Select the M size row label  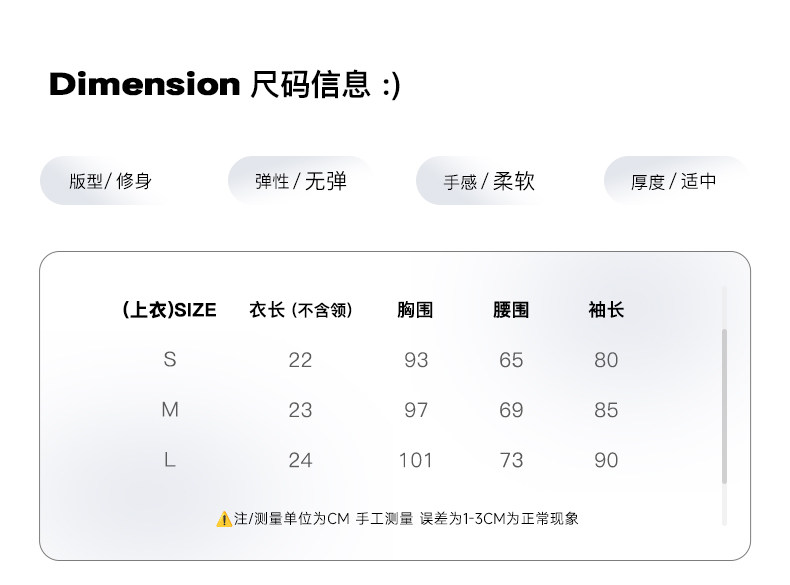pyautogui.click(x=170, y=410)
